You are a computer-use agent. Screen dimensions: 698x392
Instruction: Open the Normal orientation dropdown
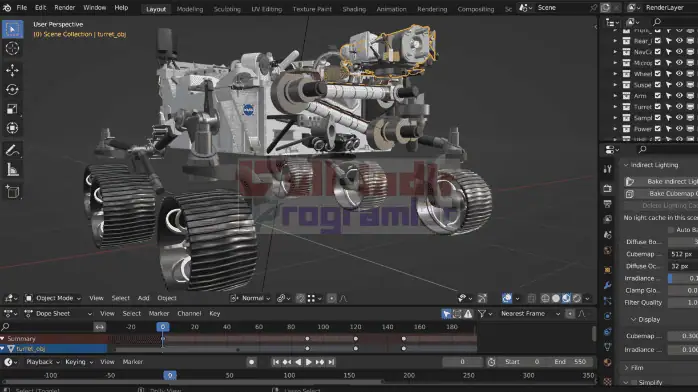click(250, 298)
